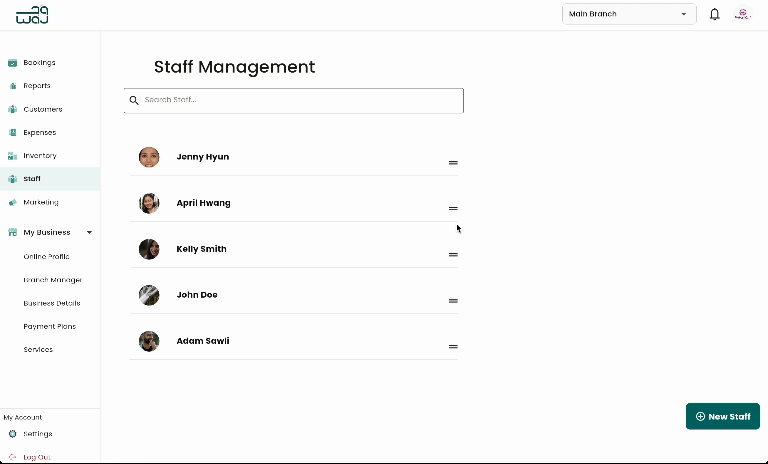Open Services submenu item
This screenshot has width=768, height=464.
point(38,349)
